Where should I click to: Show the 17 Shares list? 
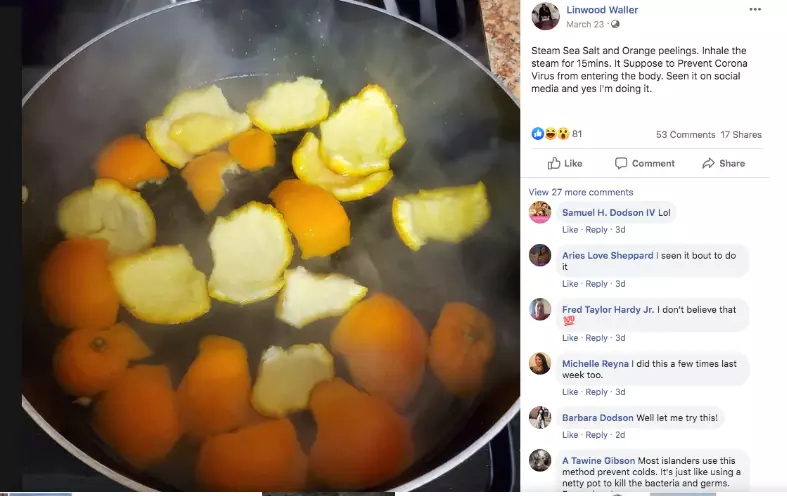[x=741, y=135]
